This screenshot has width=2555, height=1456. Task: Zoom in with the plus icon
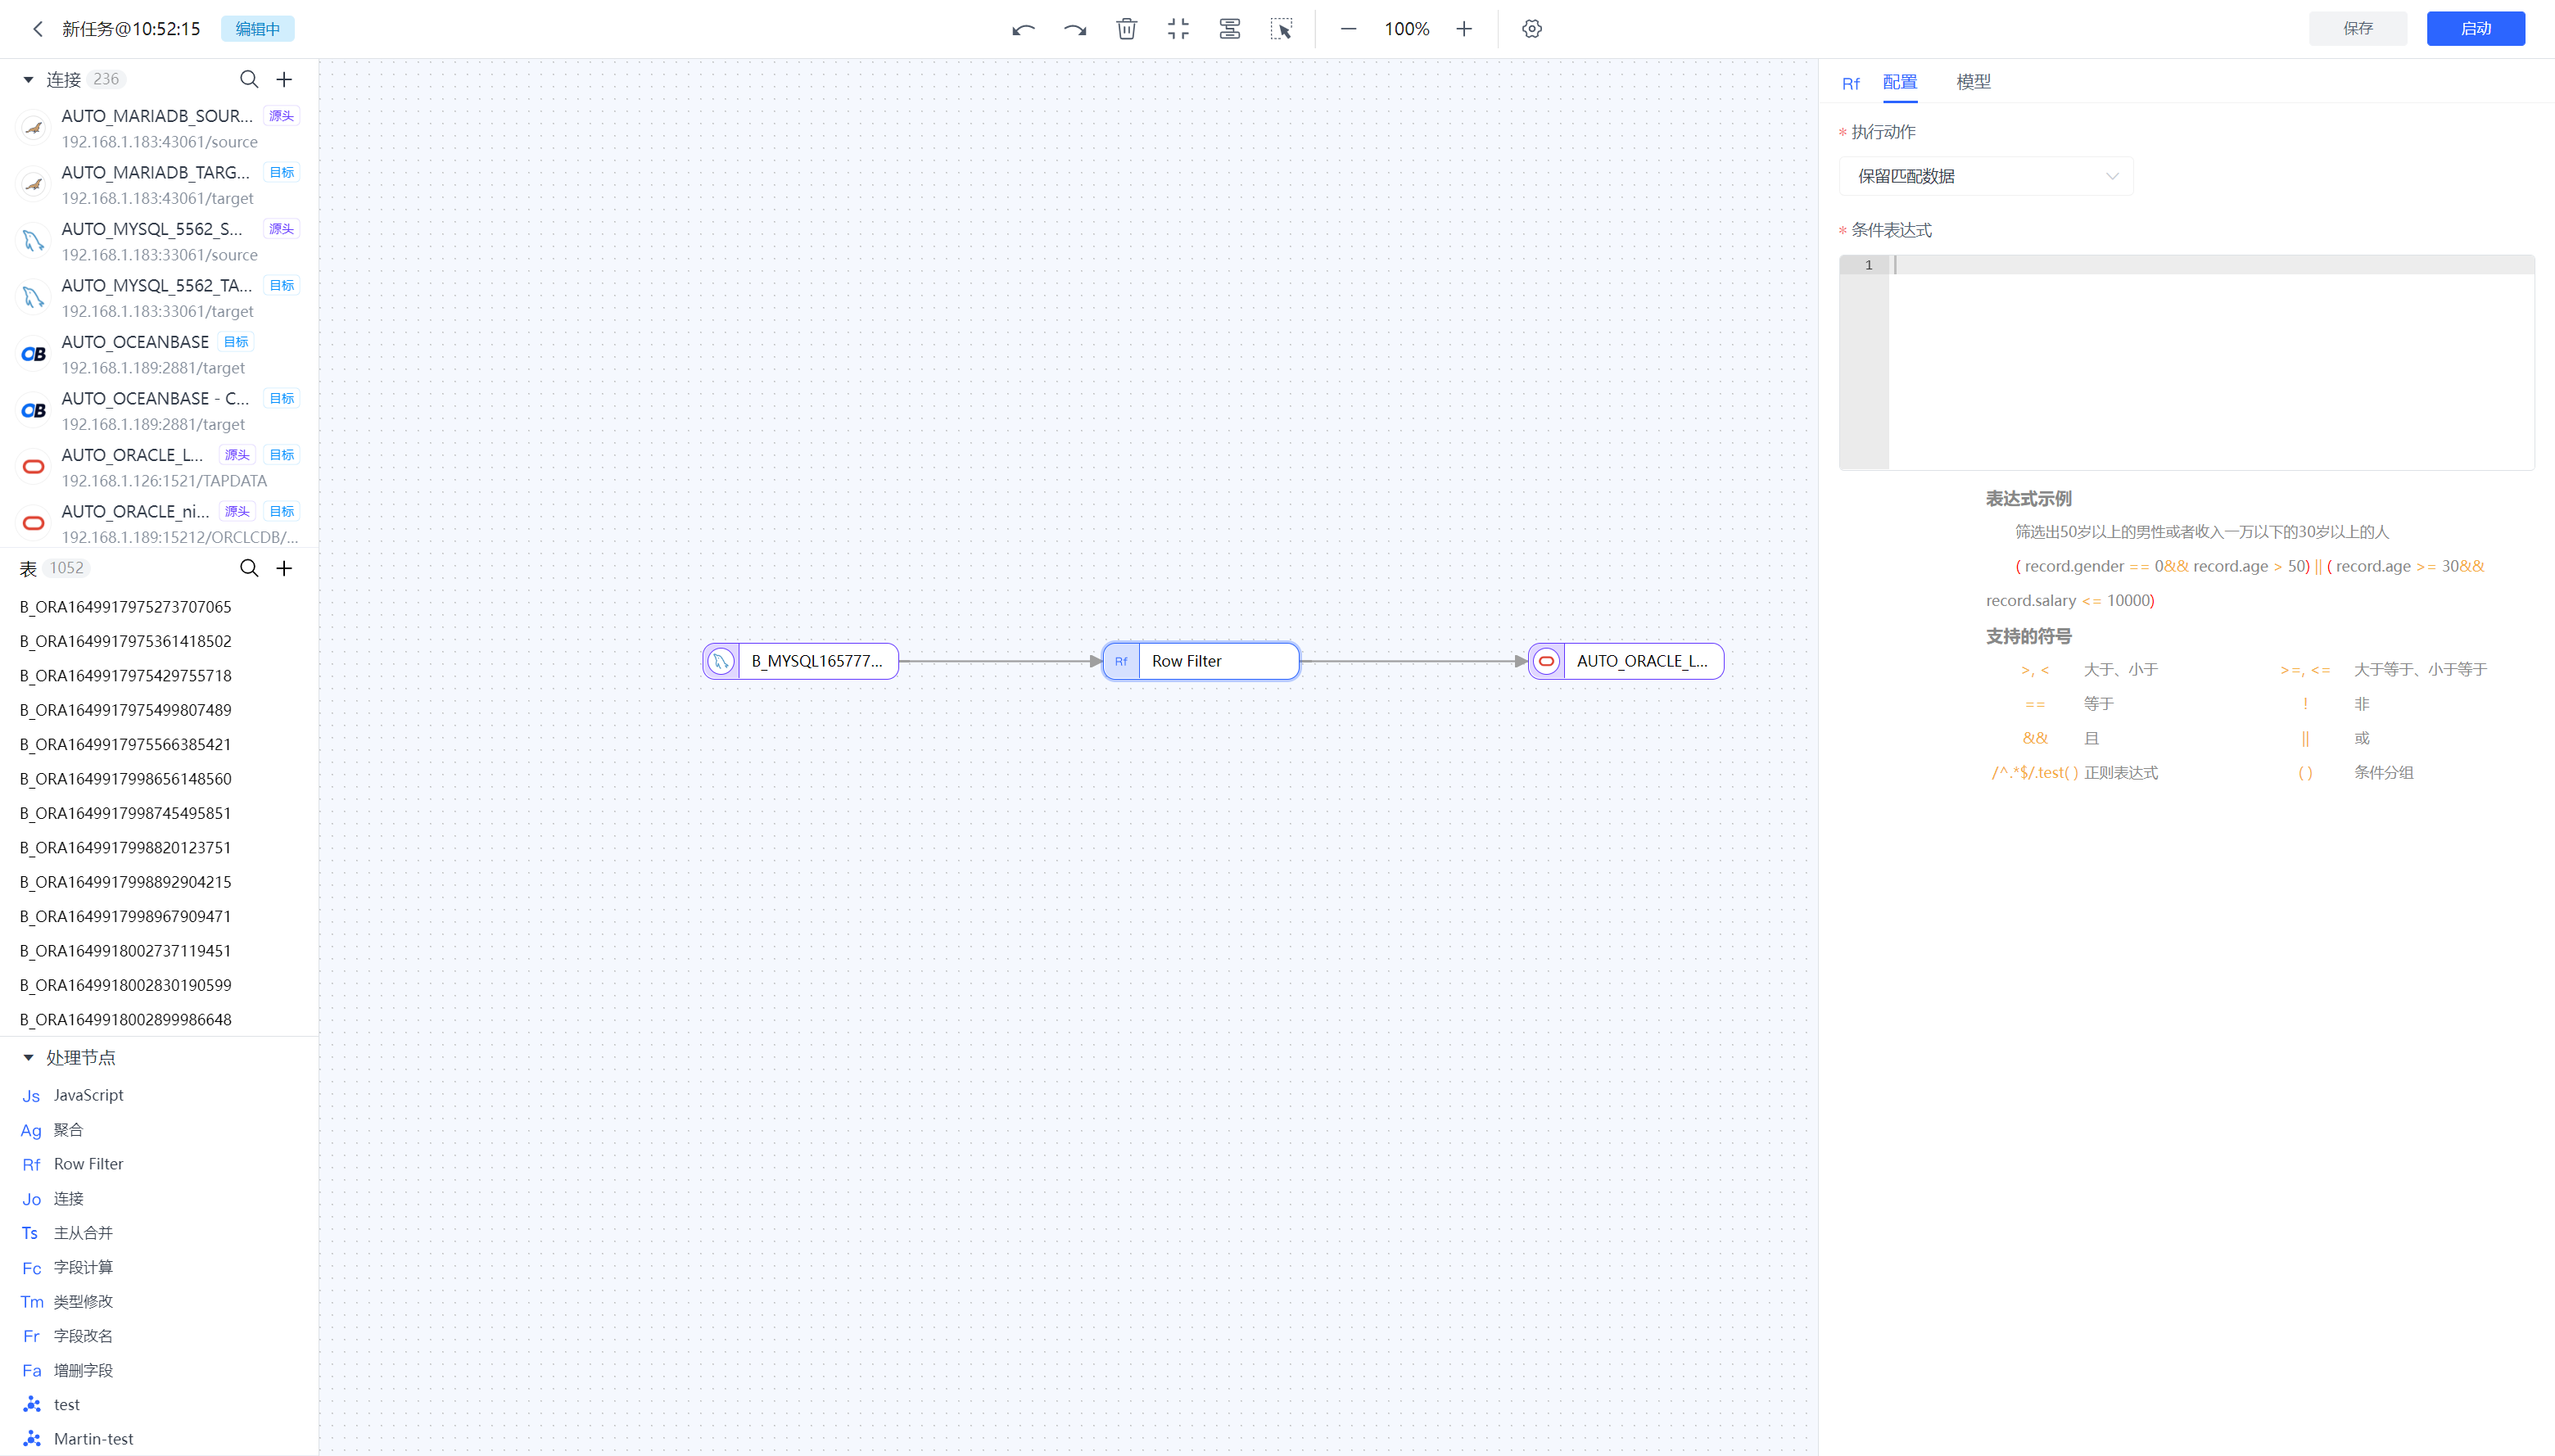pyautogui.click(x=1464, y=29)
